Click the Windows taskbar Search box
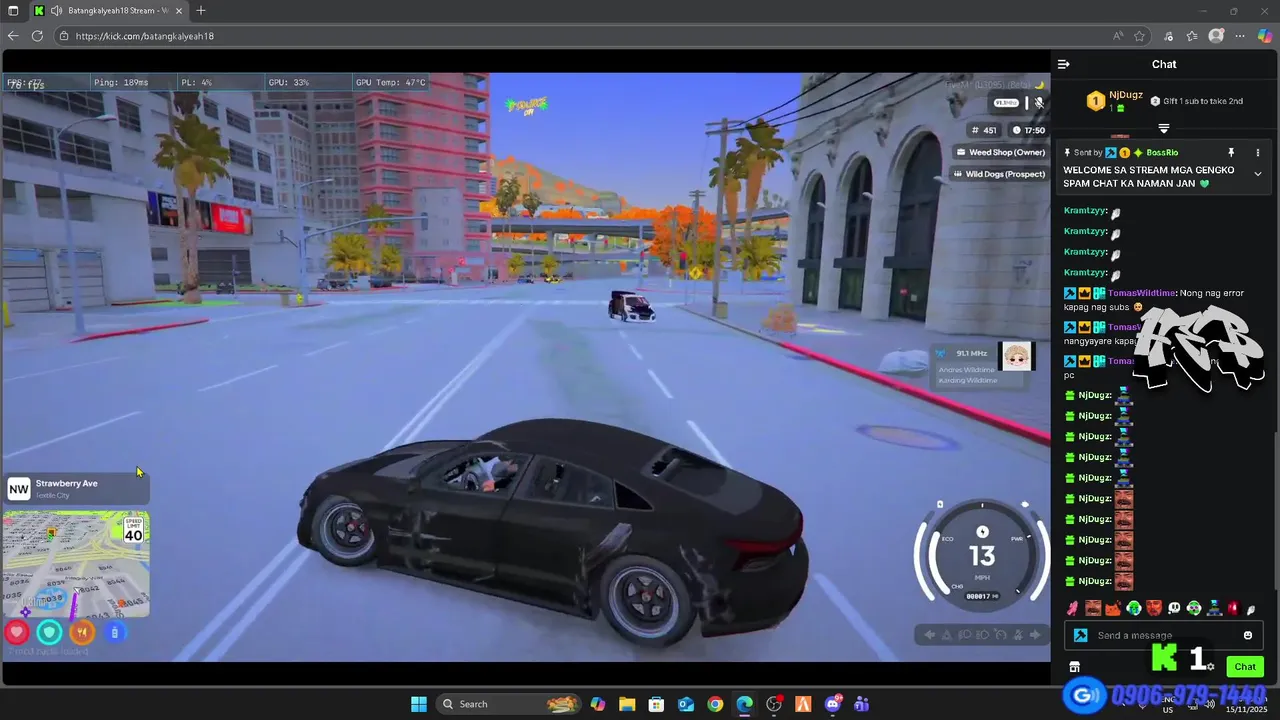 coord(510,704)
